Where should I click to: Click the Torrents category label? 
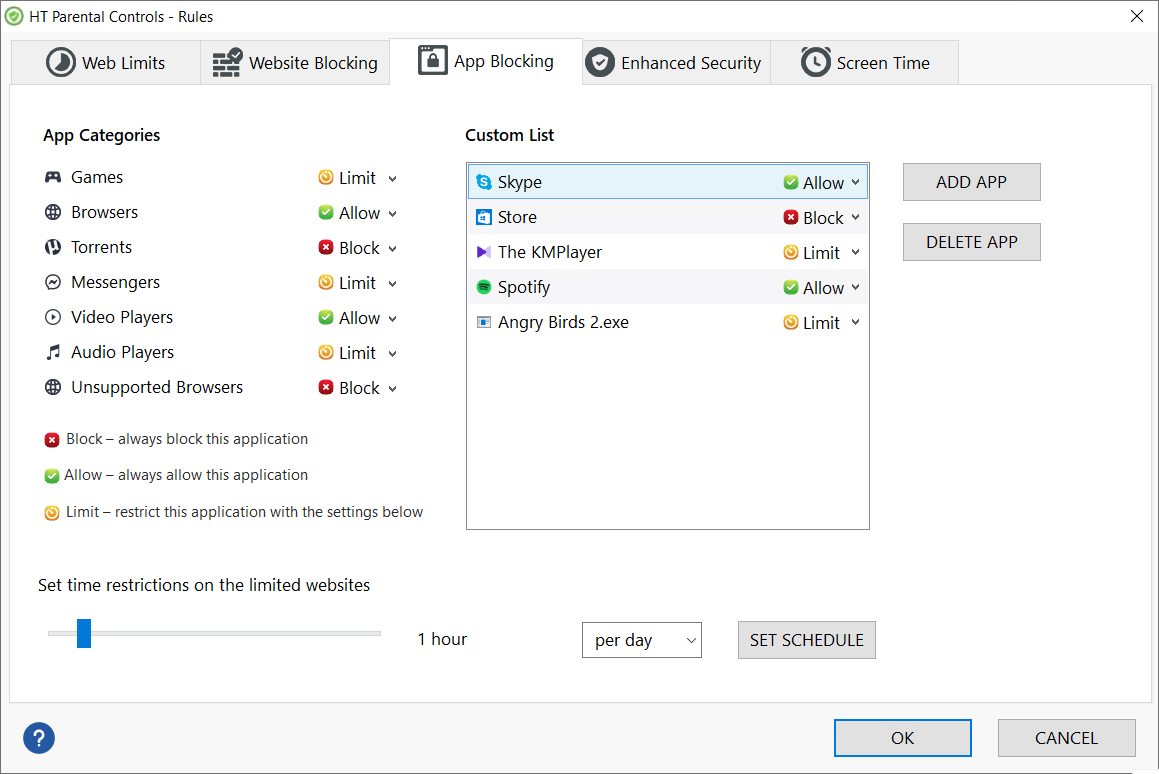pyautogui.click(x=101, y=247)
